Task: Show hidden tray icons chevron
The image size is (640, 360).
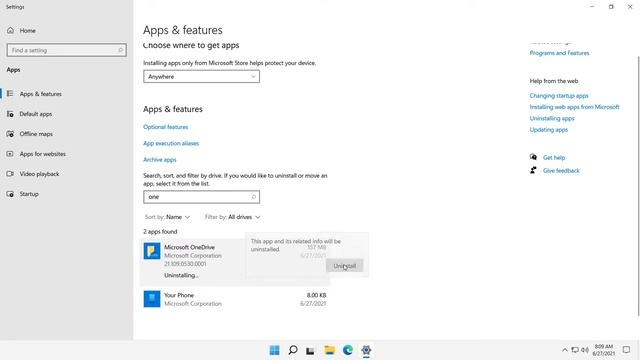Action: [564, 350]
